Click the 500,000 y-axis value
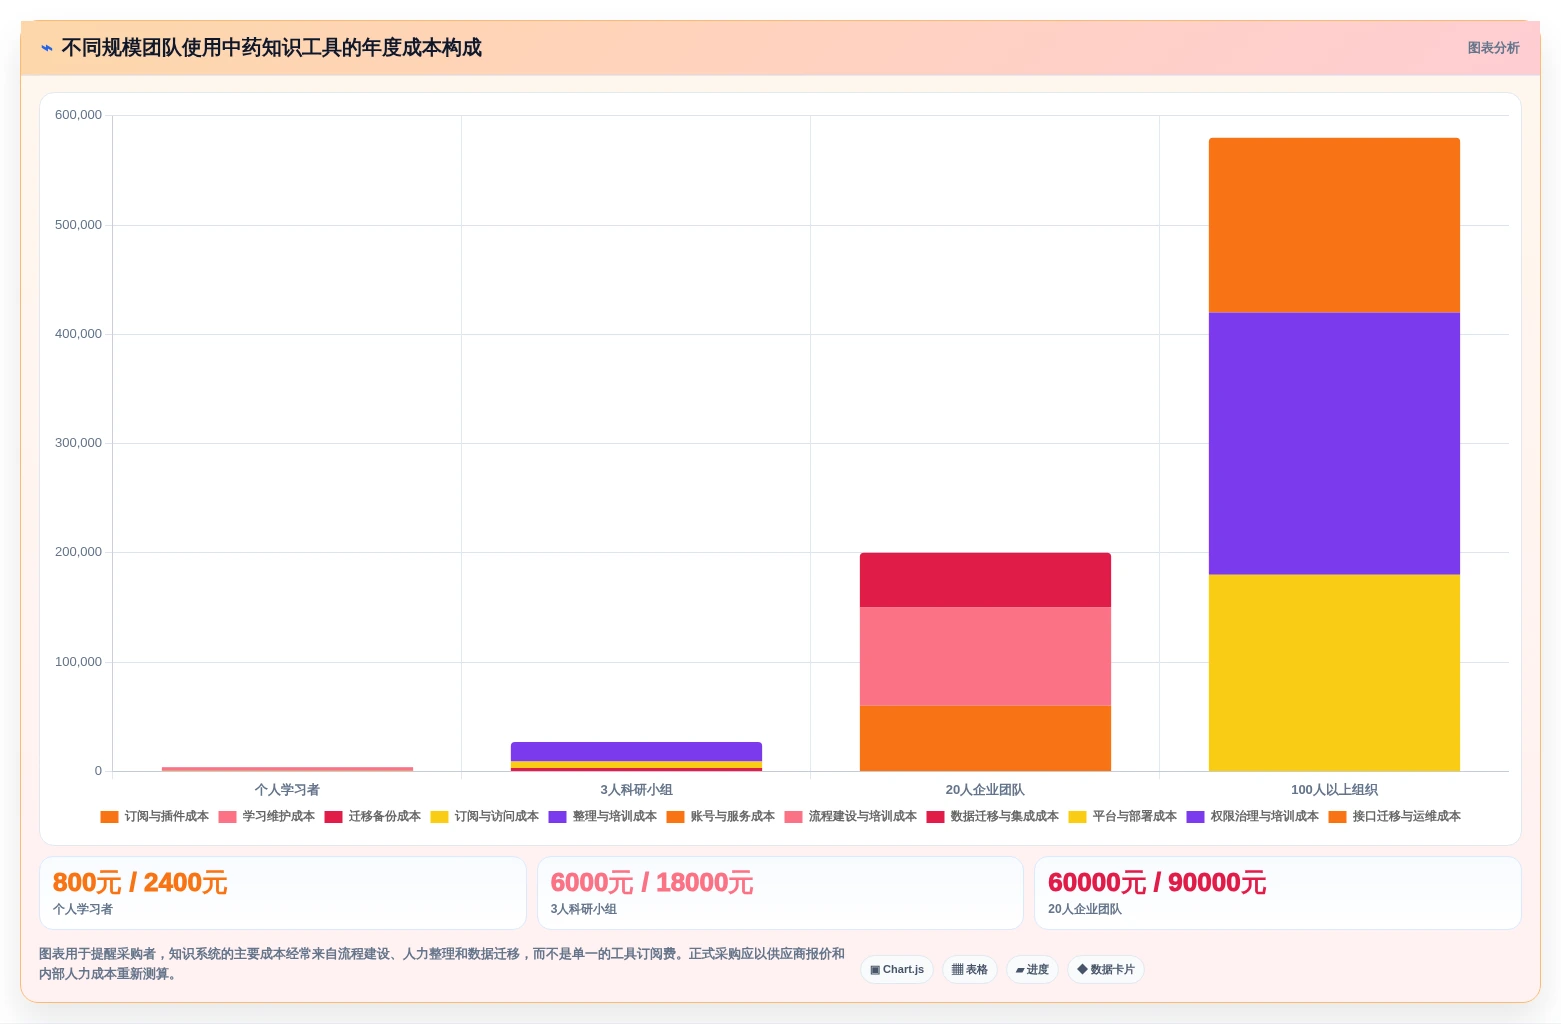Viewport: 1561px width, 1024px height. pyautogui.click(x=78, y=225)
